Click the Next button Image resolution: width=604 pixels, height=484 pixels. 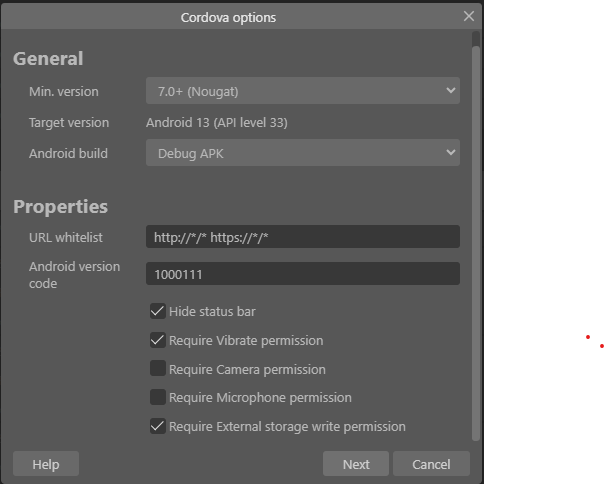[356, 464]
